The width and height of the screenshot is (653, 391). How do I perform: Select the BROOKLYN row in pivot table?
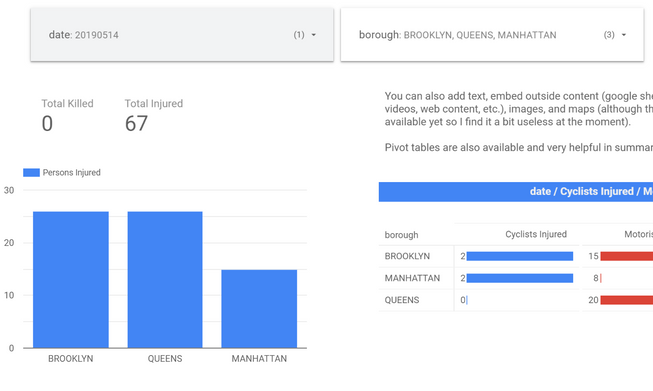pyautogui.click(x=516, y=256)
